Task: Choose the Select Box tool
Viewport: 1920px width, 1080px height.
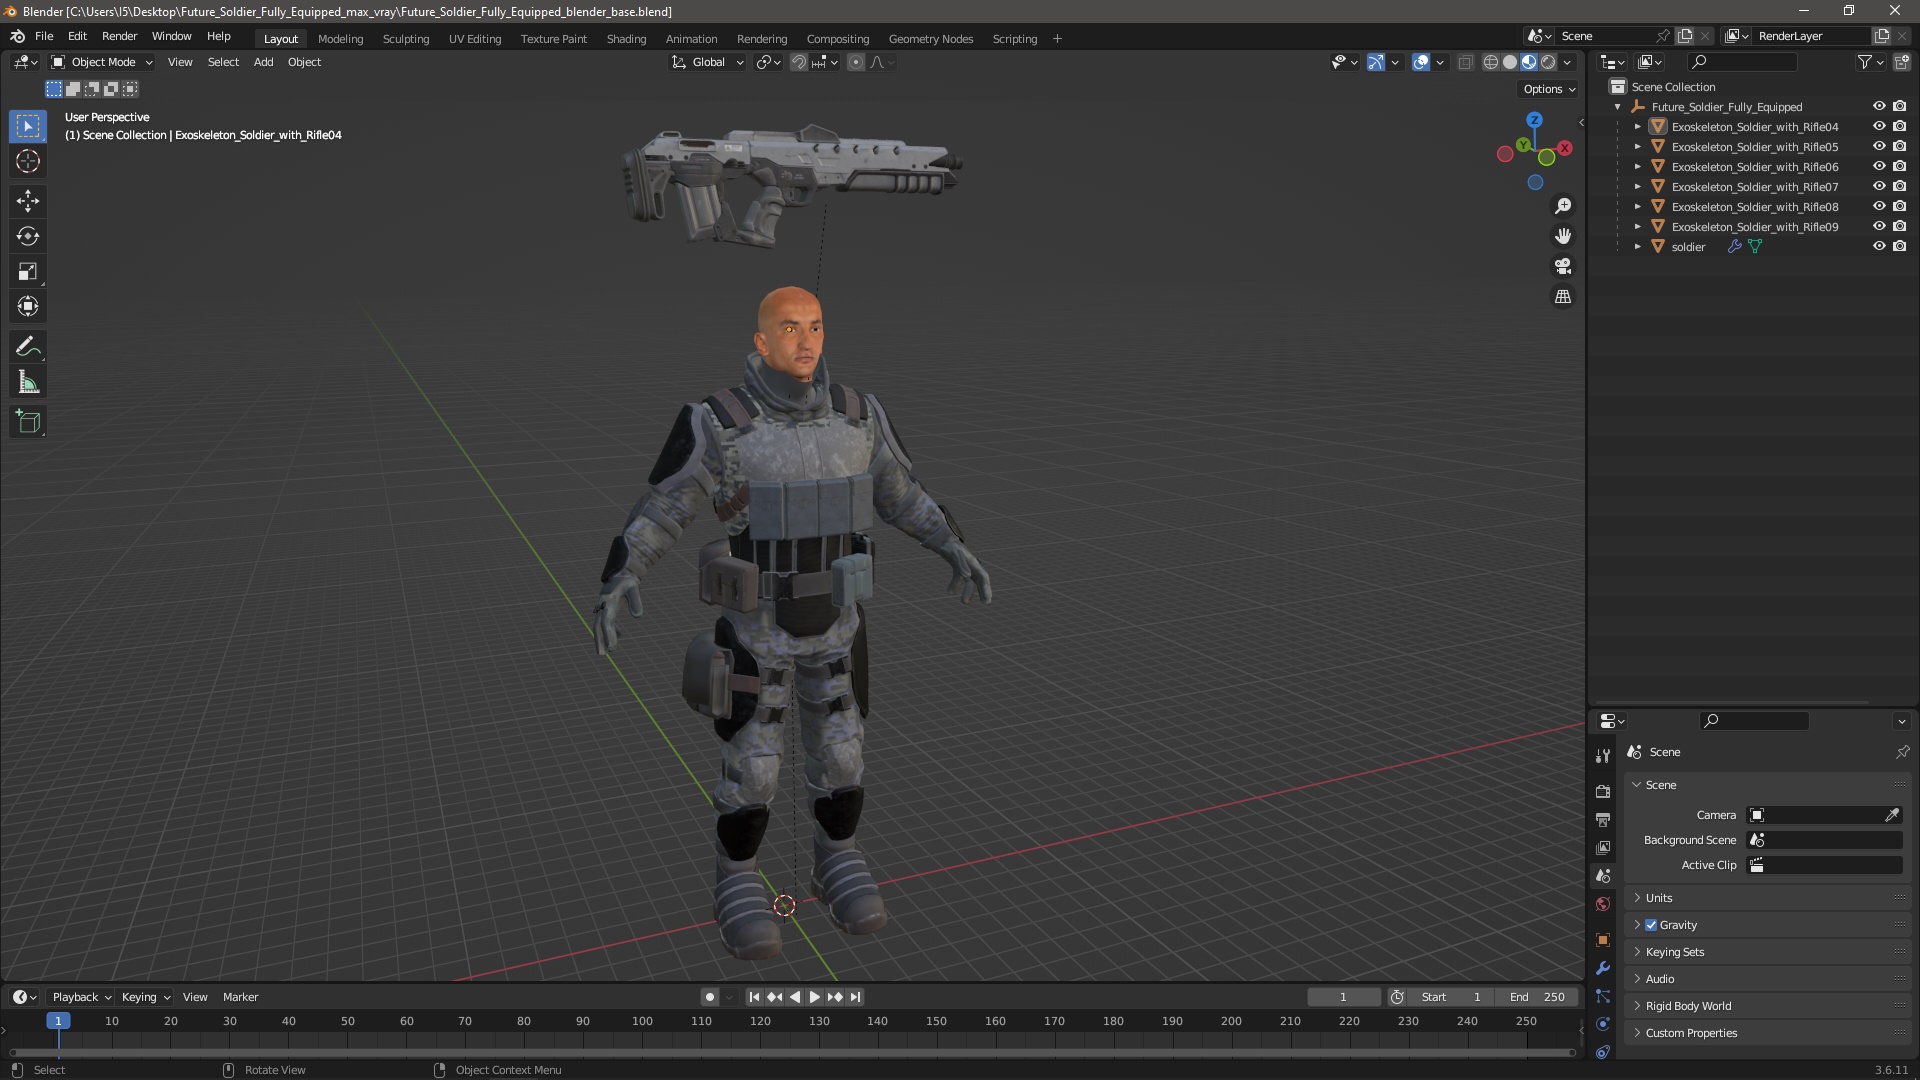Action: [28, 126]
